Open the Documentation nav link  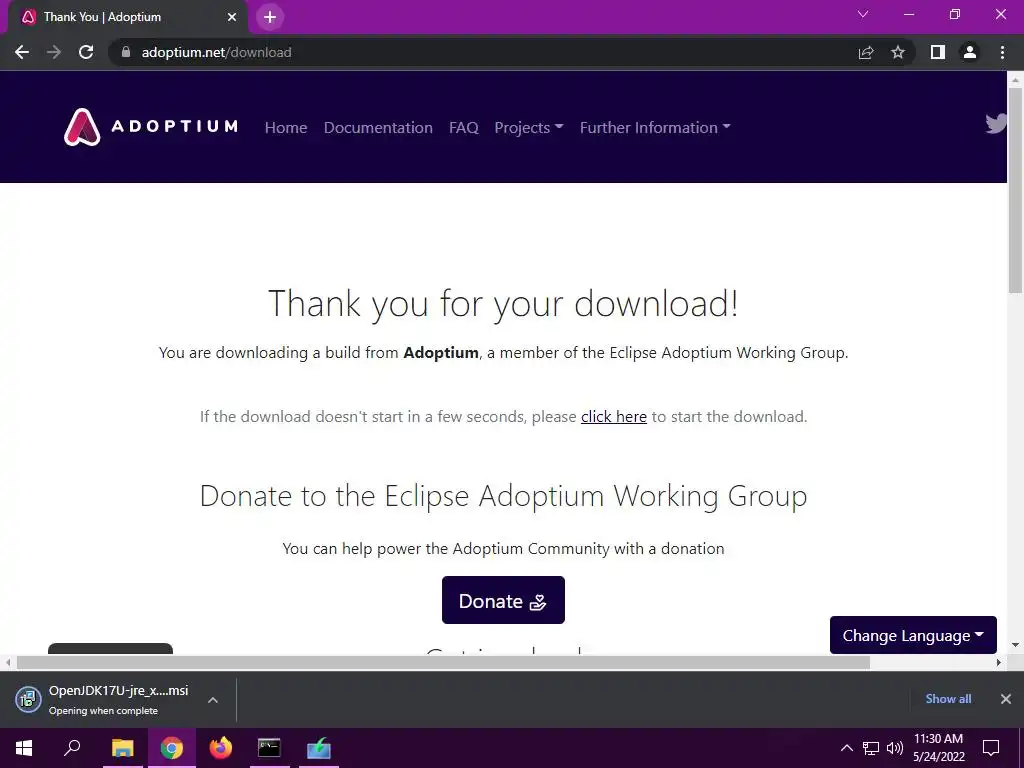378,127
